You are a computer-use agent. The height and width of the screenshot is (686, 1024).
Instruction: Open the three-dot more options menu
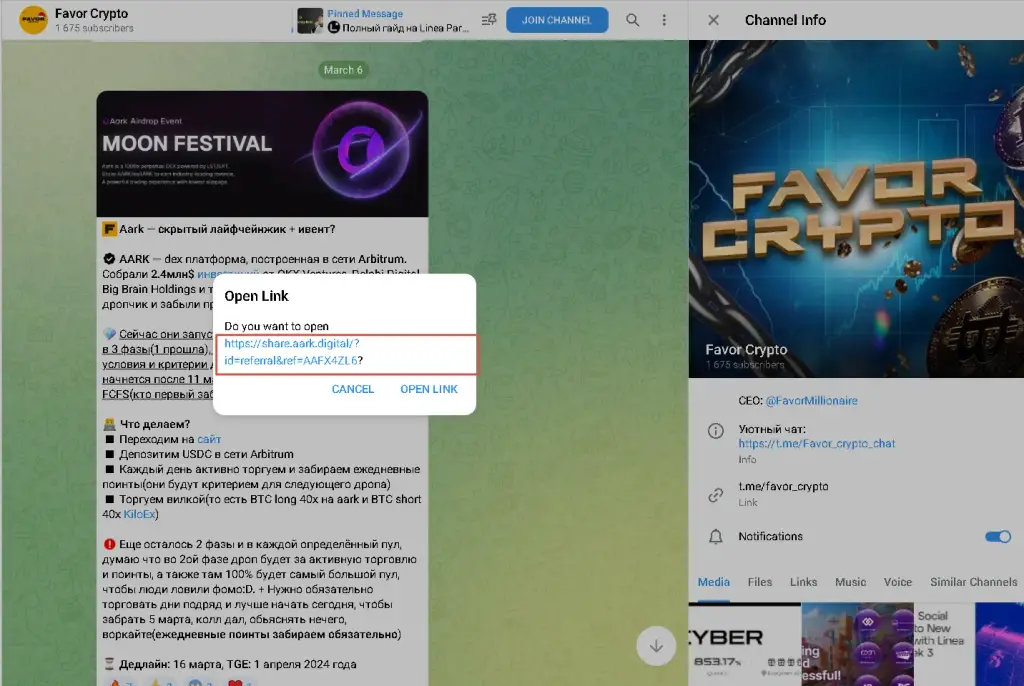click(x=664, y=20)
